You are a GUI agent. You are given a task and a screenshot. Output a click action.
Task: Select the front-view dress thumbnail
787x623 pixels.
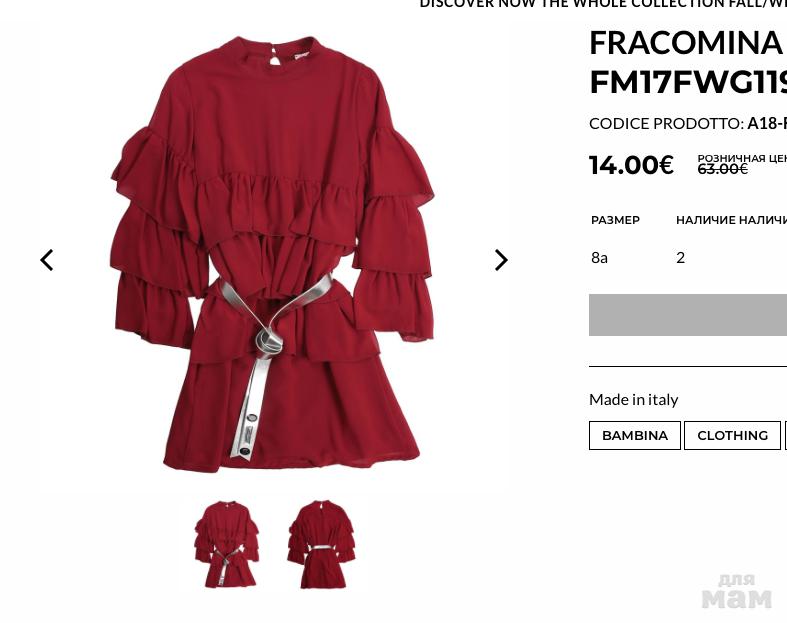(x=226, y=544)
